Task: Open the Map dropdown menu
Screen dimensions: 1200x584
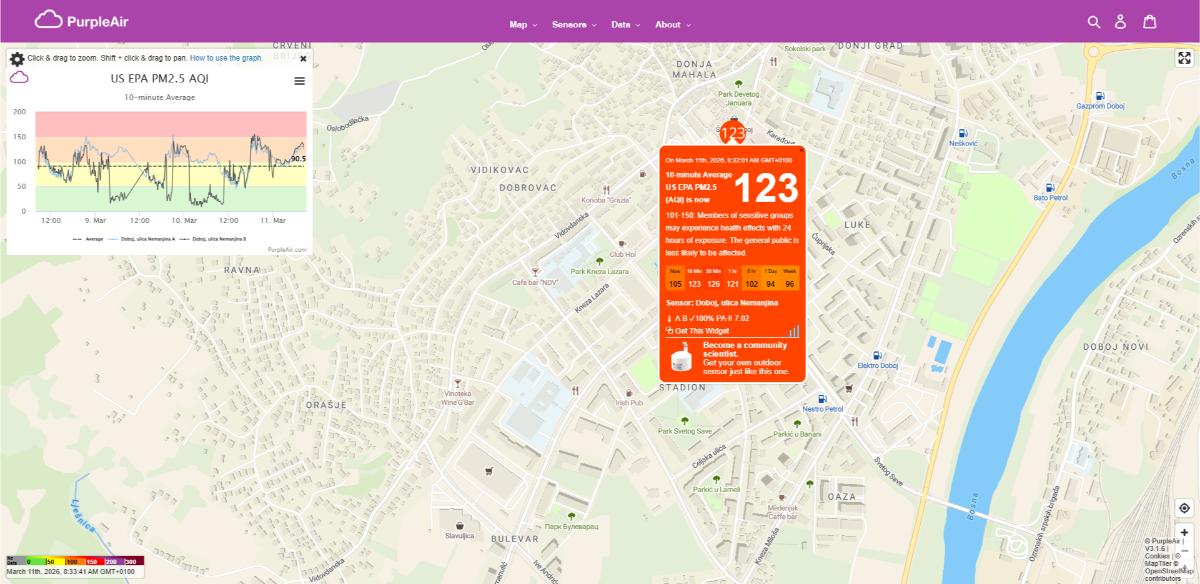Action: pos(519,25)
